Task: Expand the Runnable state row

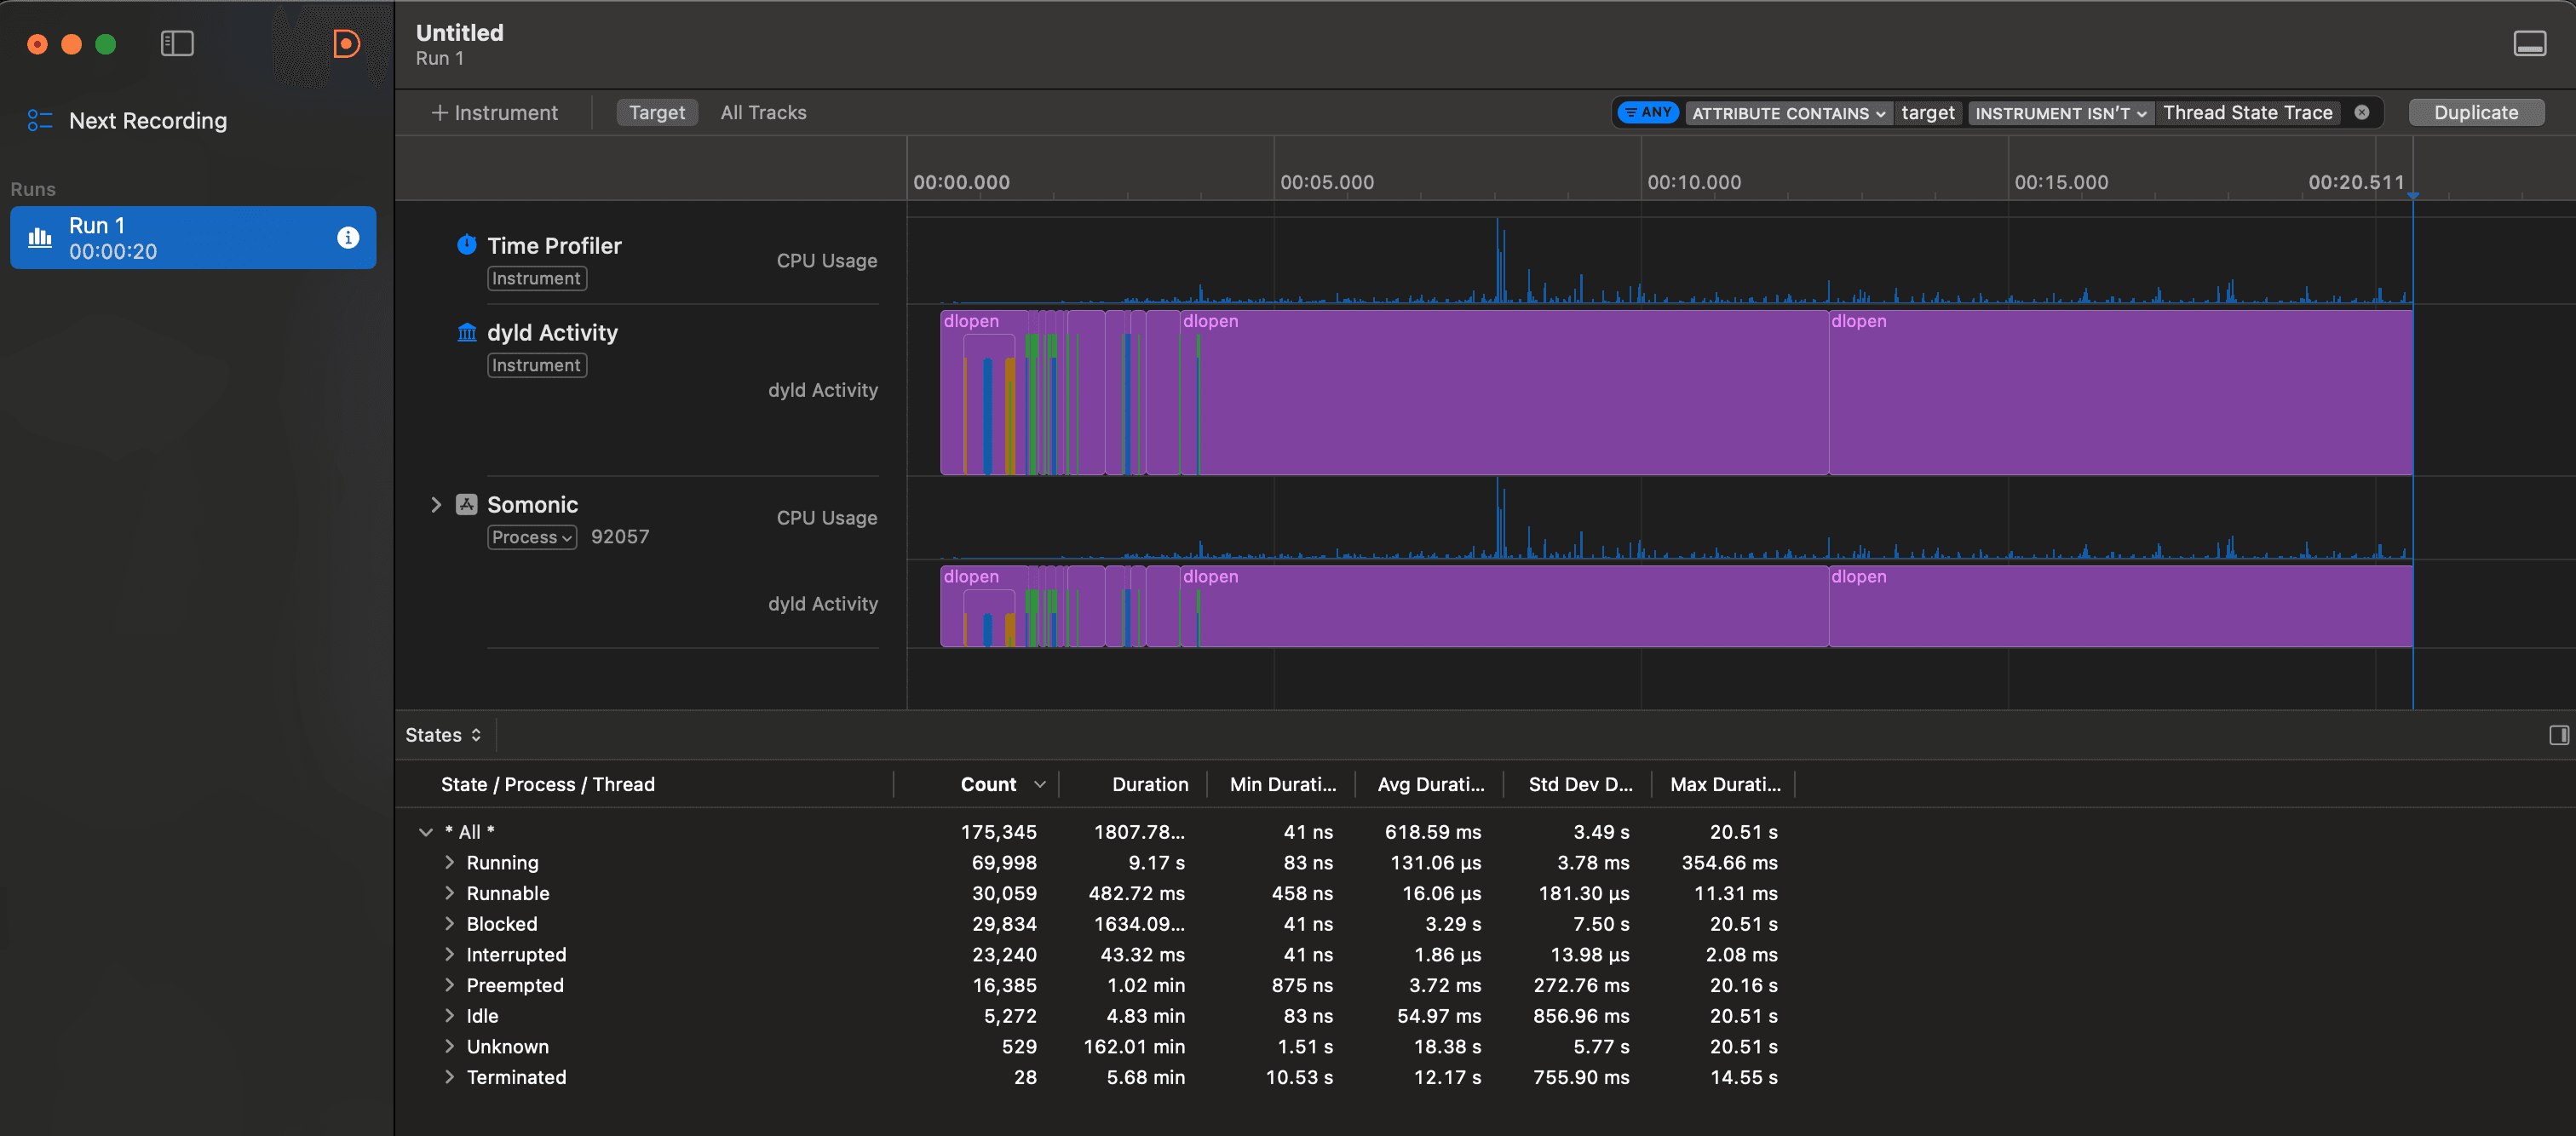Action: (449, 893)
